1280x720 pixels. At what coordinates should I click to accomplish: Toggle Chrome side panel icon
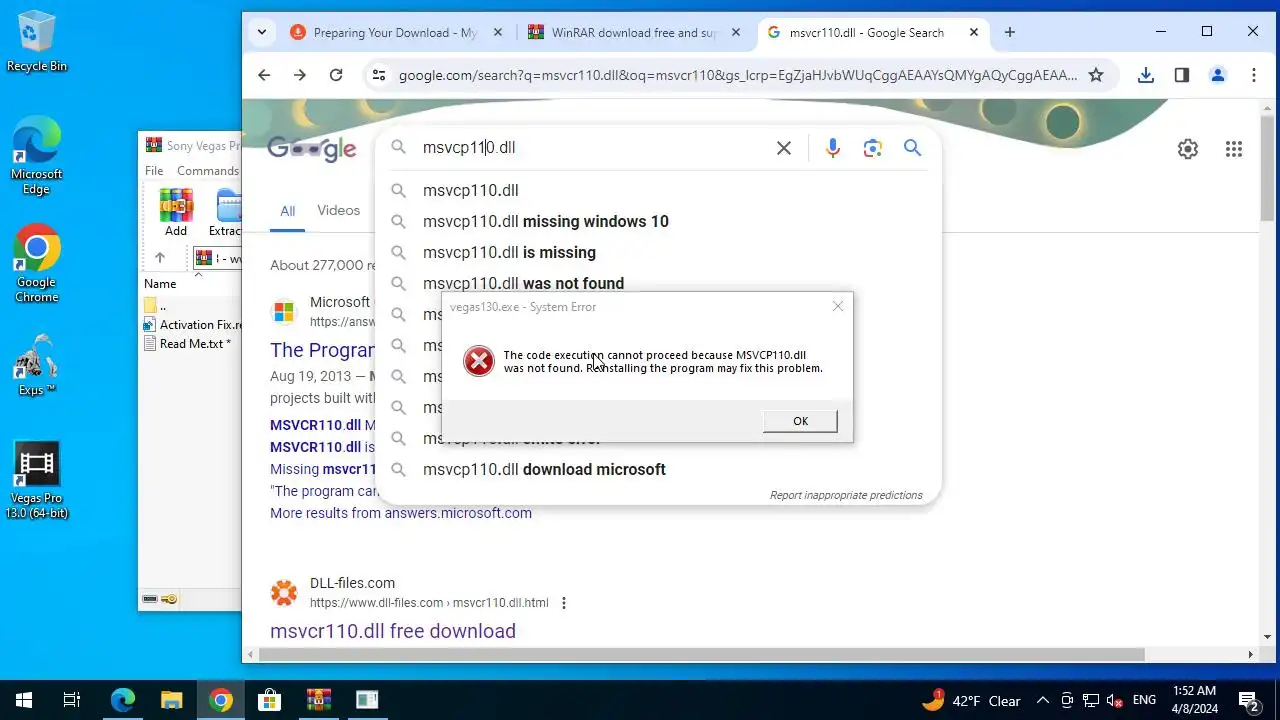click(1182, 75)
